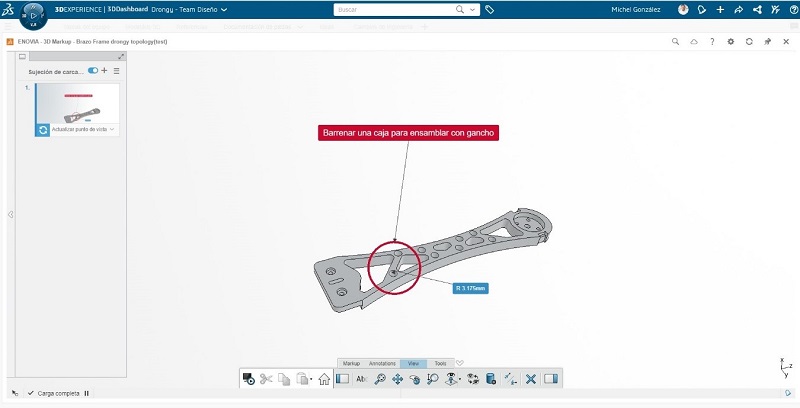The width and height of the screenshot is (800, 408).
Task: Click the scissors cut icon
Action: tap(266, 379)
